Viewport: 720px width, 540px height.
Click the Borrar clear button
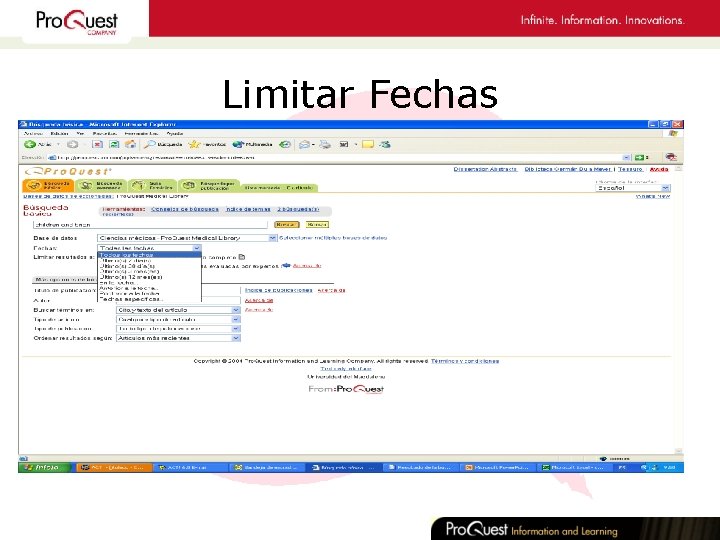[x=317, y=225]
